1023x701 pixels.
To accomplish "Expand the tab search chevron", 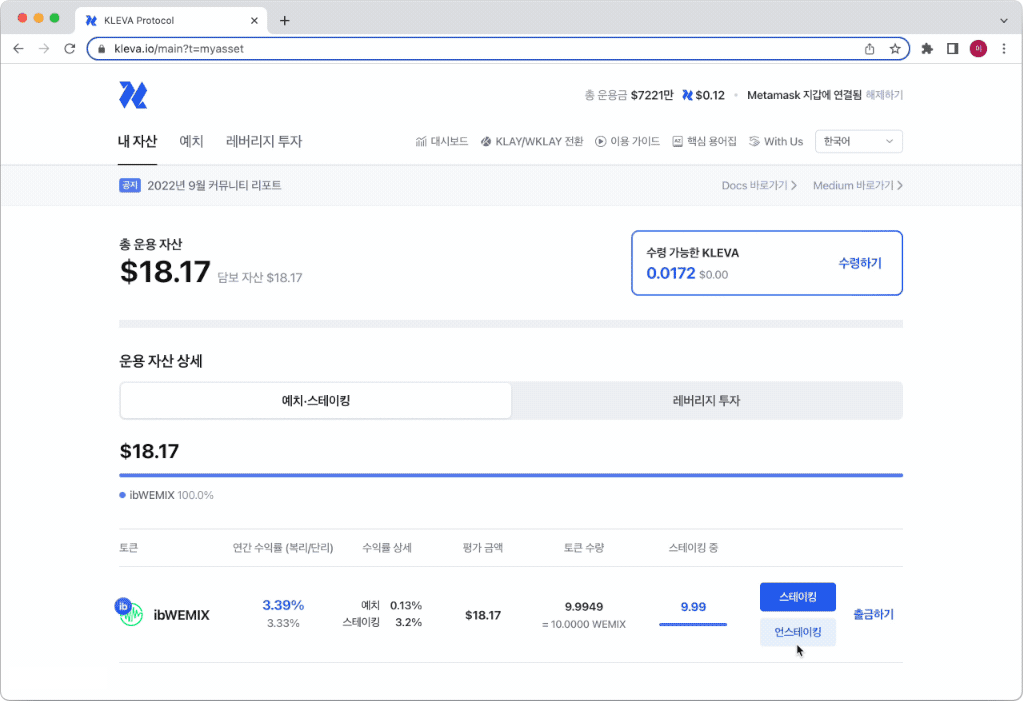I will coord(1003,20).
